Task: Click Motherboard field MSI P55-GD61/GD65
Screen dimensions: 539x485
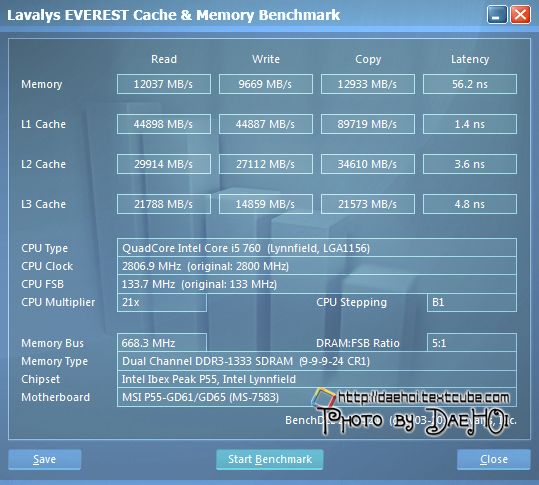Action: pyautogui.click(x=317, y=397)
